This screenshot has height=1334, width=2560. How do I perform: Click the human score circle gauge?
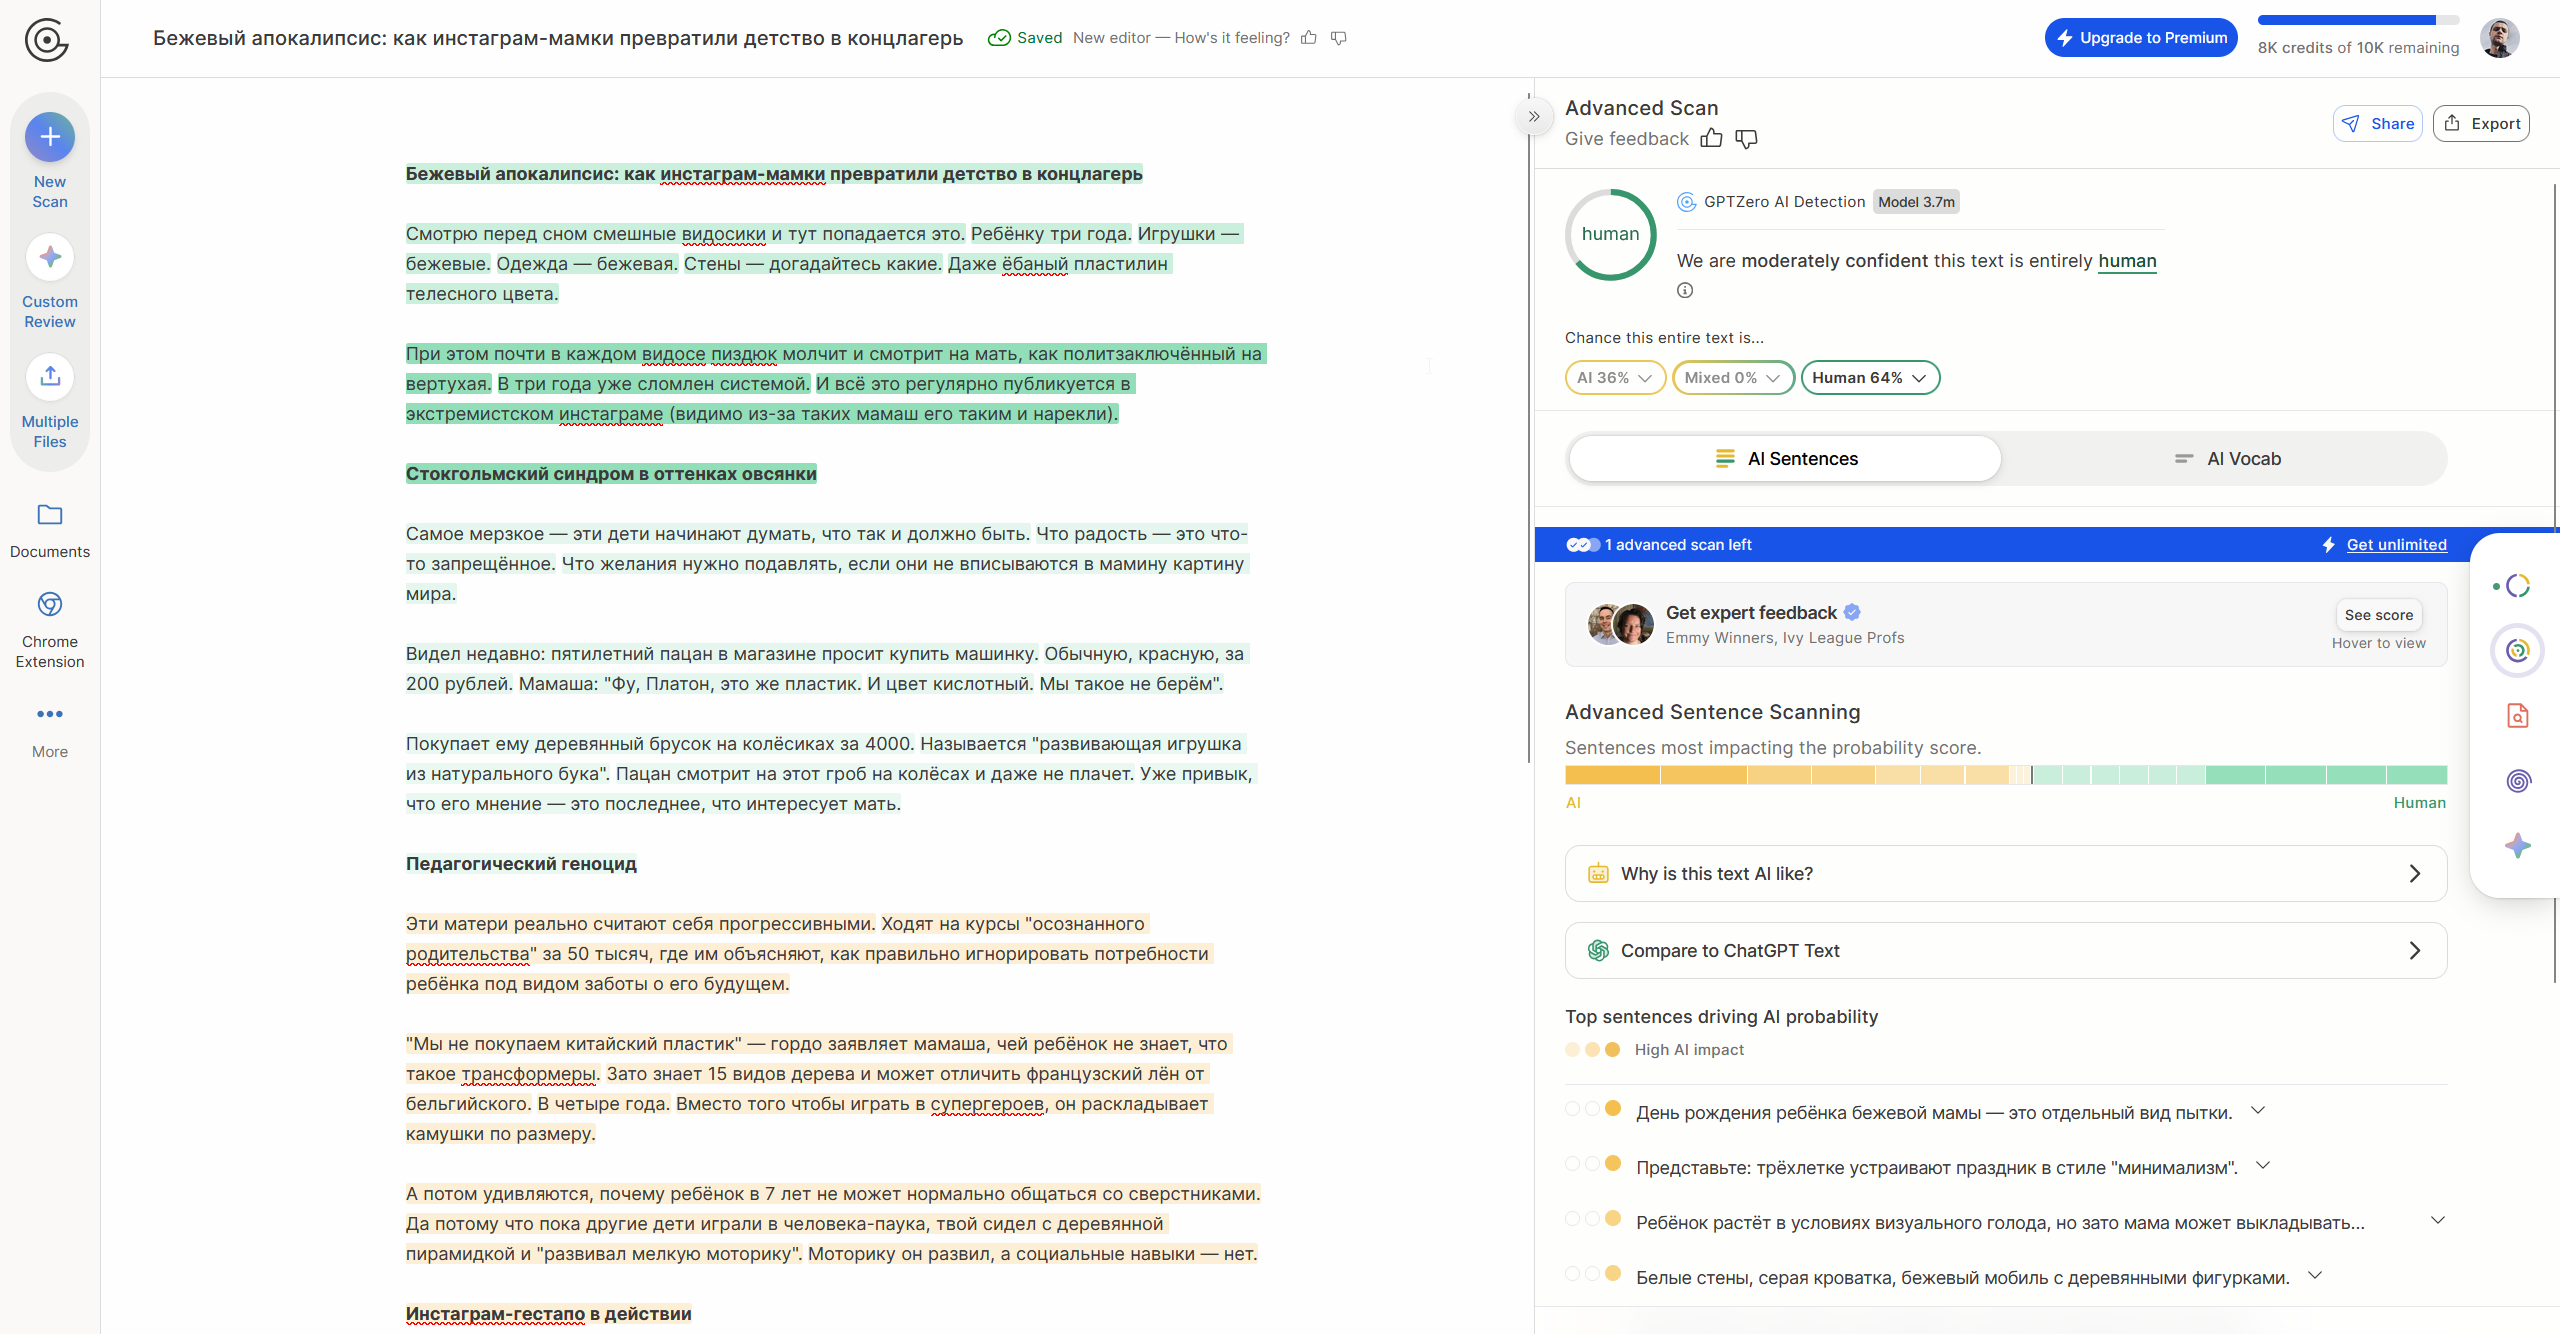1611,235
